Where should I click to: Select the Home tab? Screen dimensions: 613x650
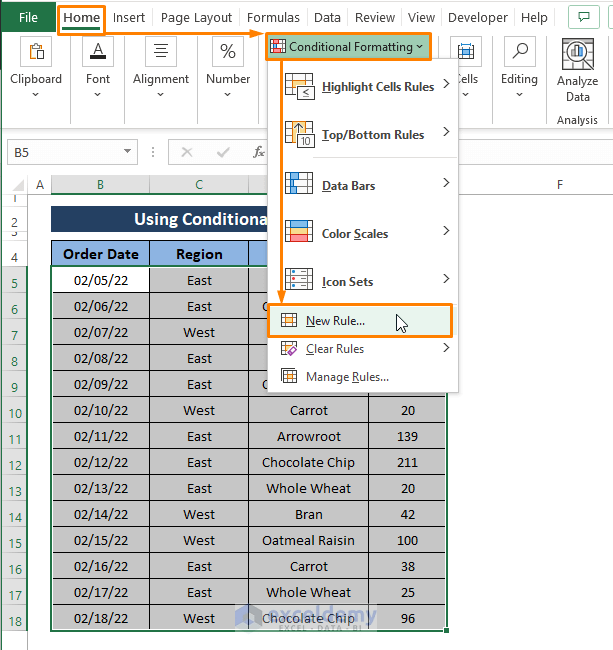(81, 19)
